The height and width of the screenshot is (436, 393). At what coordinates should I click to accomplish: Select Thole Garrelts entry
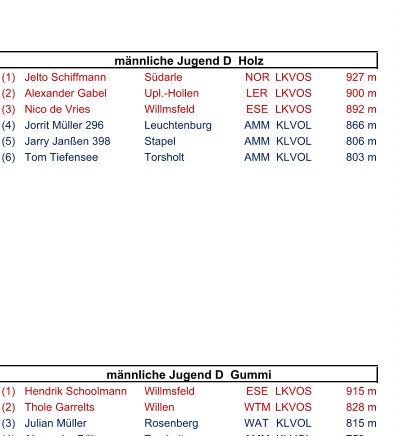point(59,407)
